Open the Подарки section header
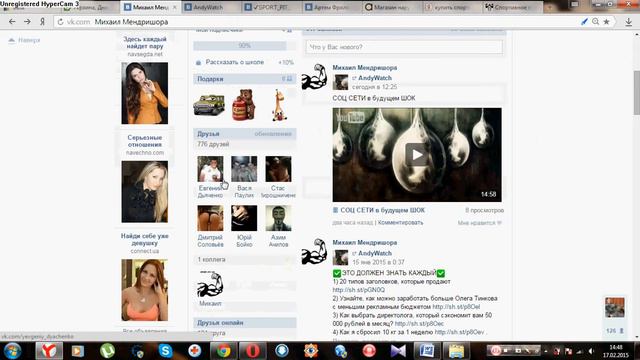The width and height of the screenshot is (640, 360). click(244, 79)
